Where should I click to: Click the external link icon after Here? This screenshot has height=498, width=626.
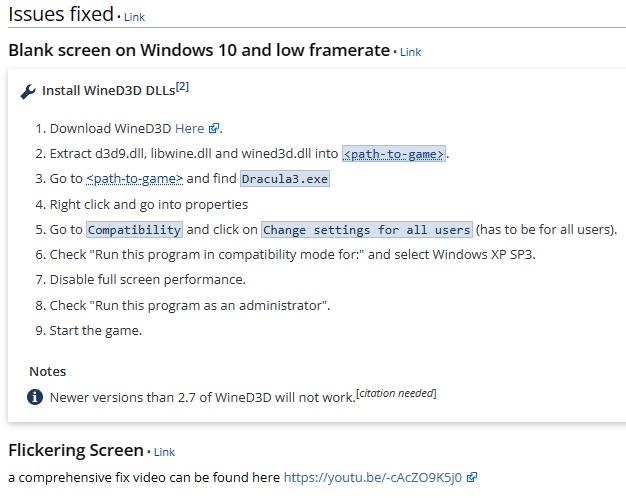[214, 128]
